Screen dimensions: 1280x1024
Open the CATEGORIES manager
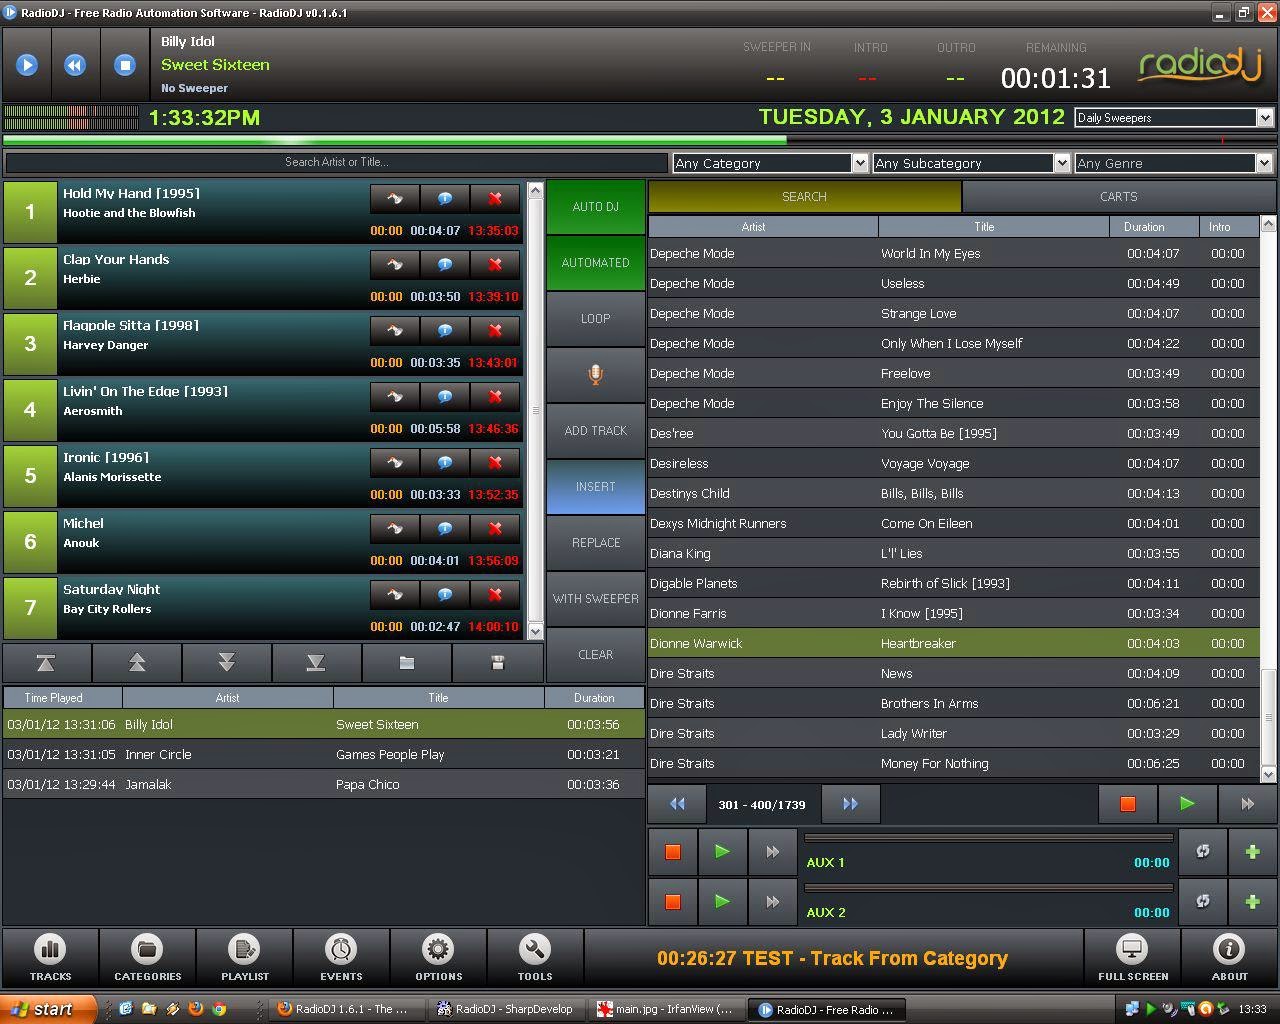point(147,957)
